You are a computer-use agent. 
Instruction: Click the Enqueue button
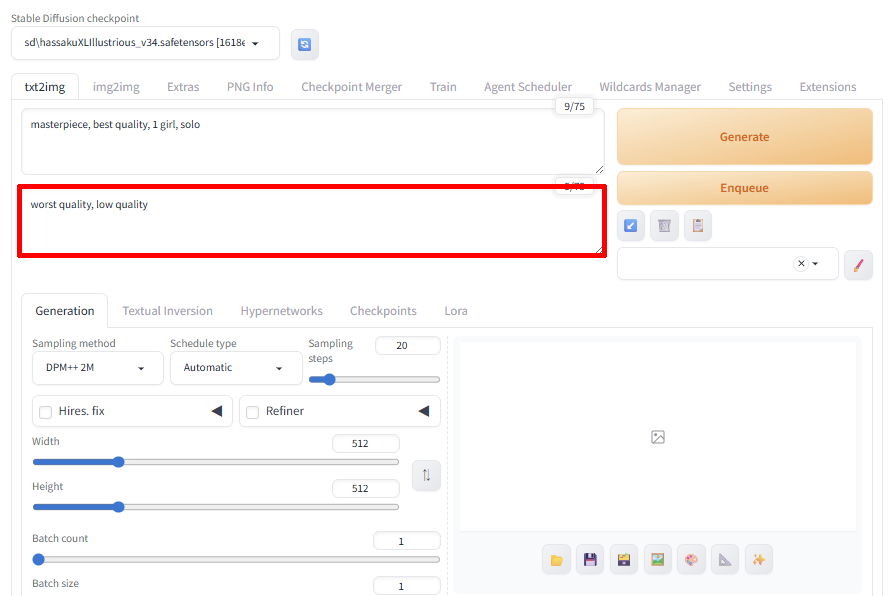tap(744, 188)
